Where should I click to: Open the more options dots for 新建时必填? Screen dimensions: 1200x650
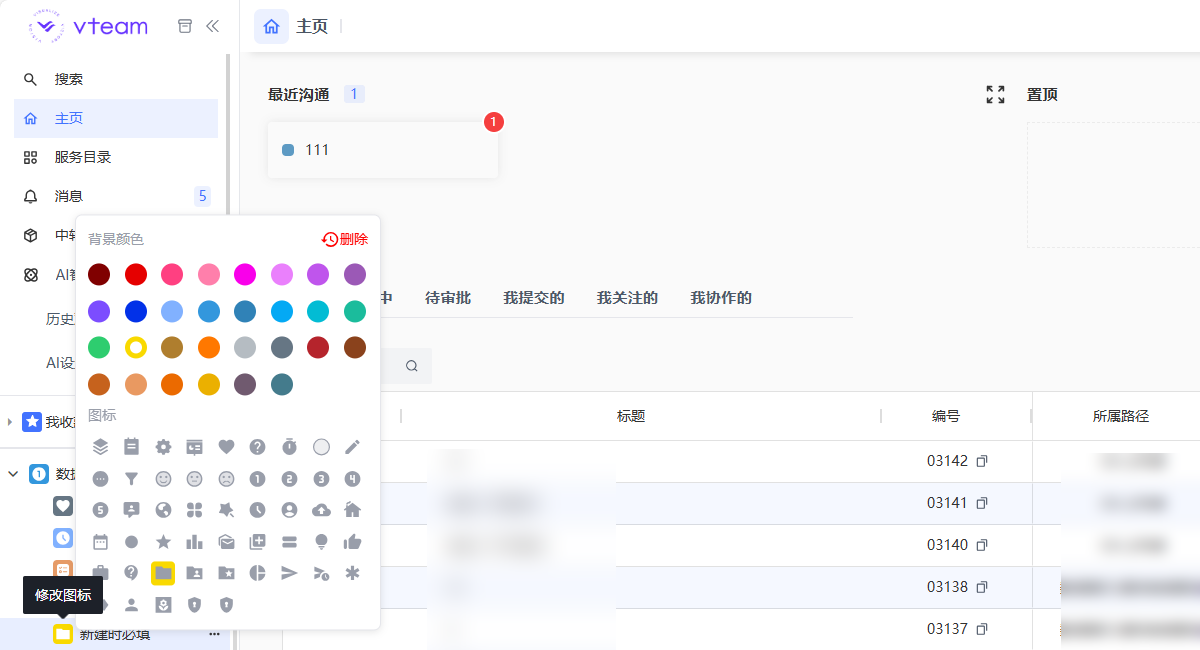click(x=214, y=634)
